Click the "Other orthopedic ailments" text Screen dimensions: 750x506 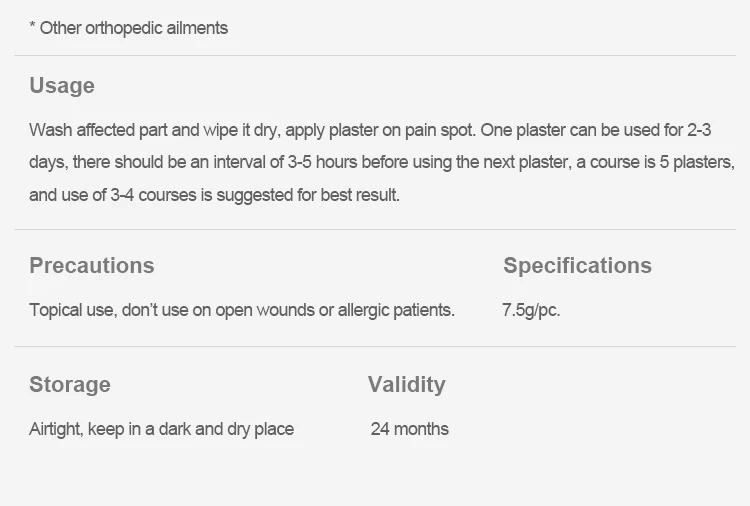134,28
